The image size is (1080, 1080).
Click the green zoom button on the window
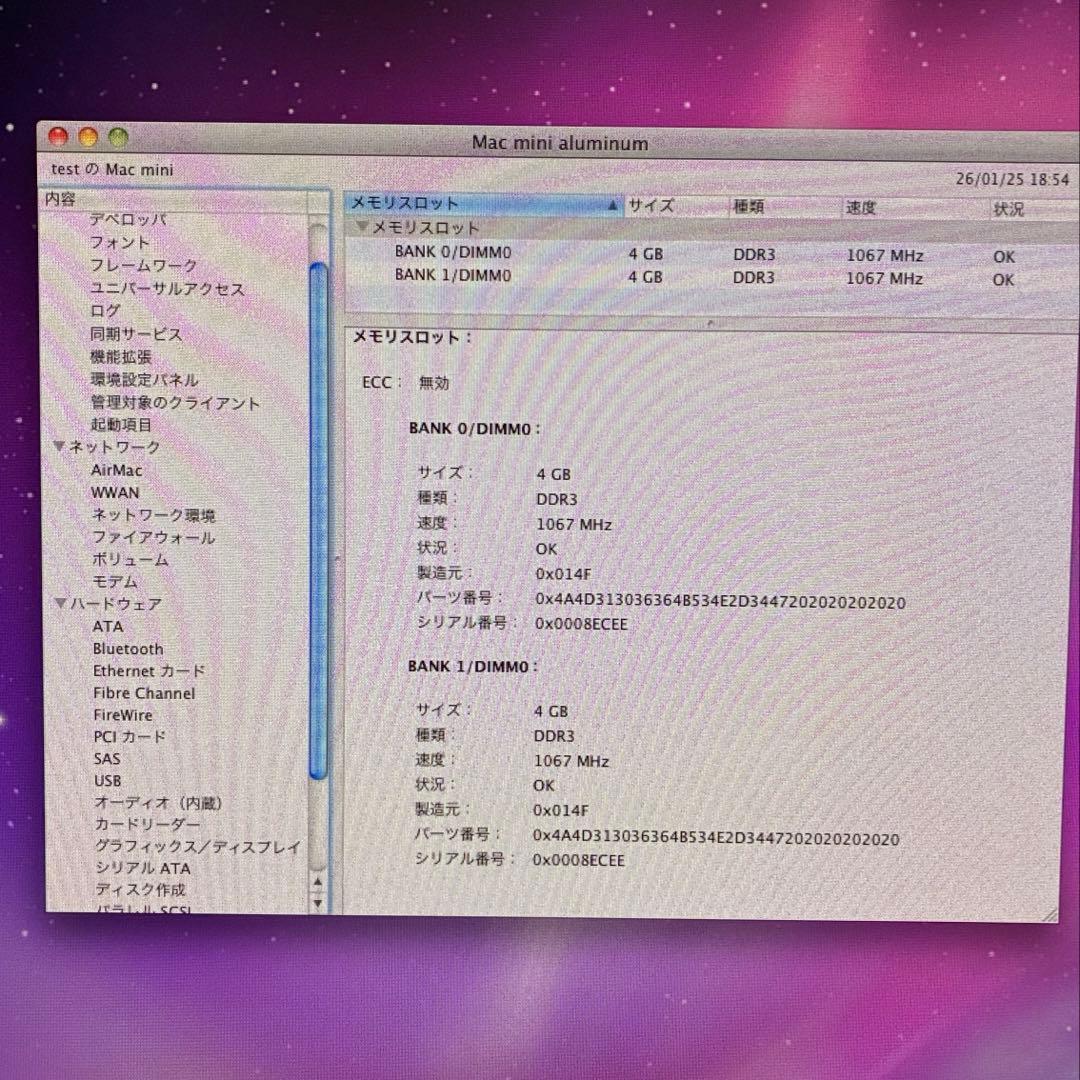tap(118, 135)
